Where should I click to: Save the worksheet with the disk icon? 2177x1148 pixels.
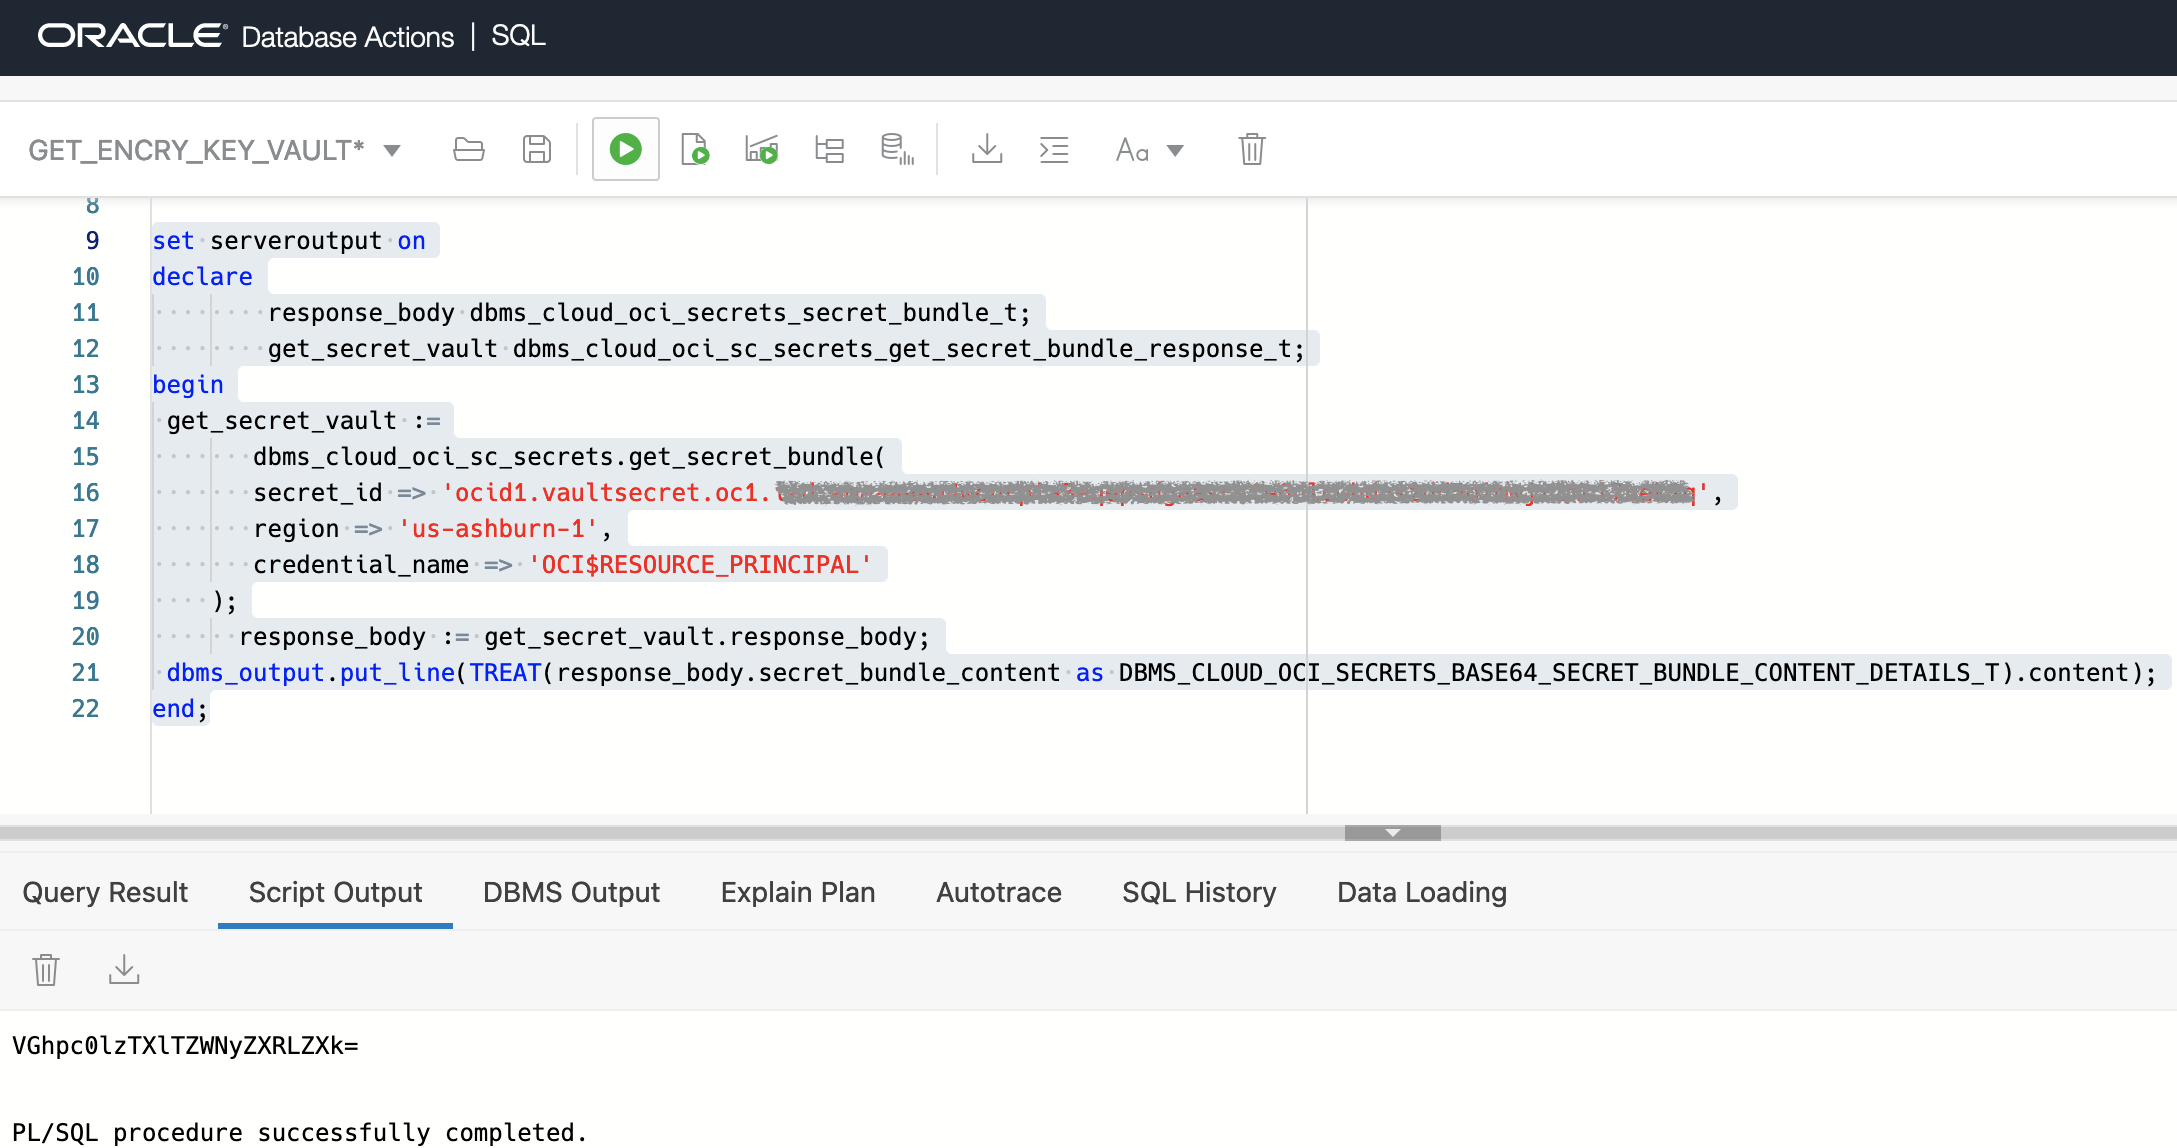pos(537,150)
